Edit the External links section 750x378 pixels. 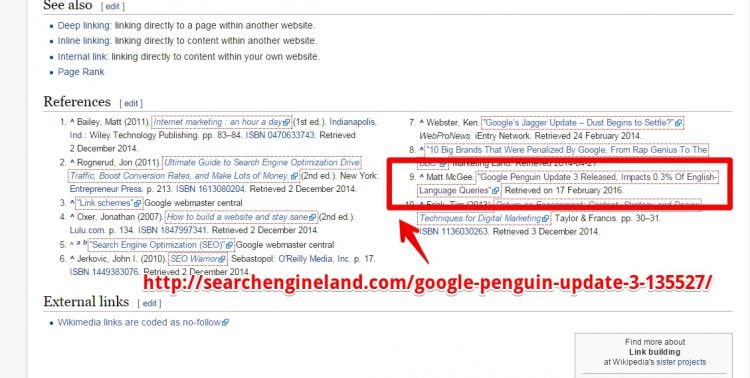tap(149, 303)
